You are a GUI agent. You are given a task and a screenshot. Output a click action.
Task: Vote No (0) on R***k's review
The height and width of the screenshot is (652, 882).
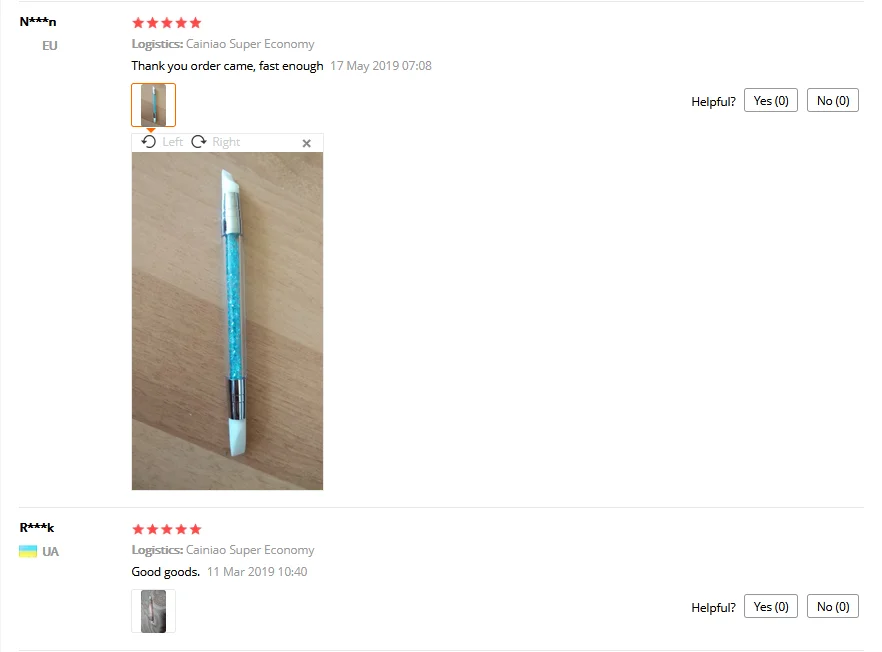832,606
